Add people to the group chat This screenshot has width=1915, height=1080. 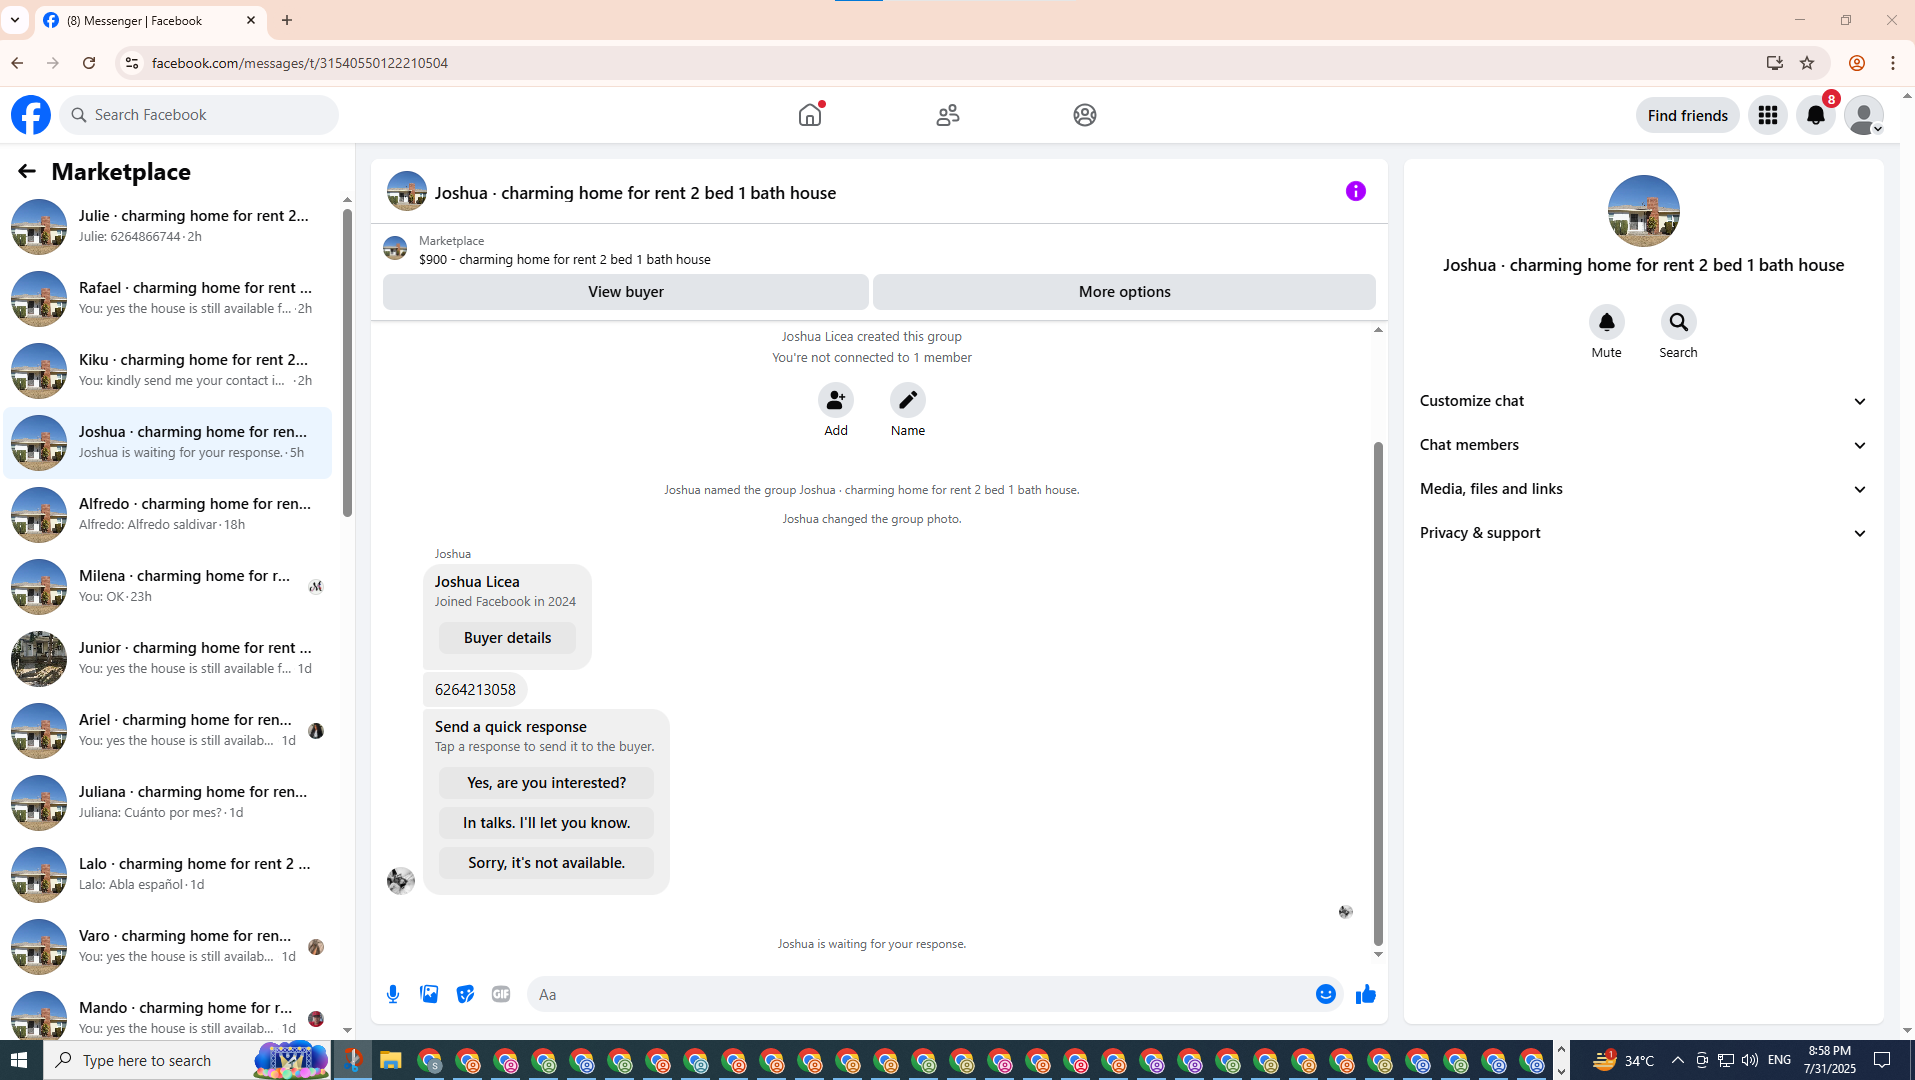[x=836, y=400]
